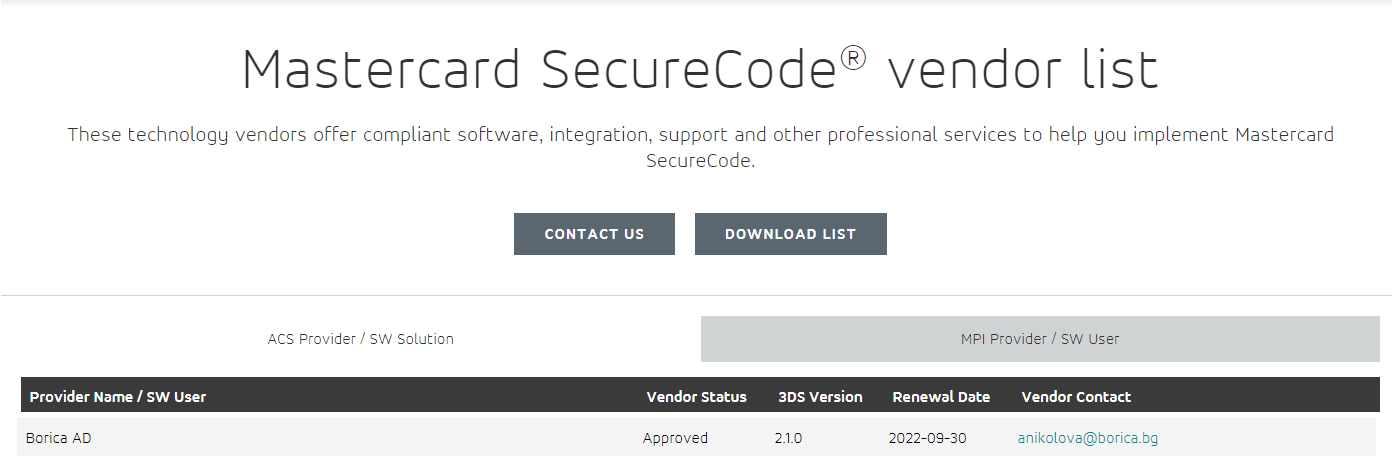Click the 2022-09-30 renewal date cell
1392x456 pixels.
coord(927,438)
